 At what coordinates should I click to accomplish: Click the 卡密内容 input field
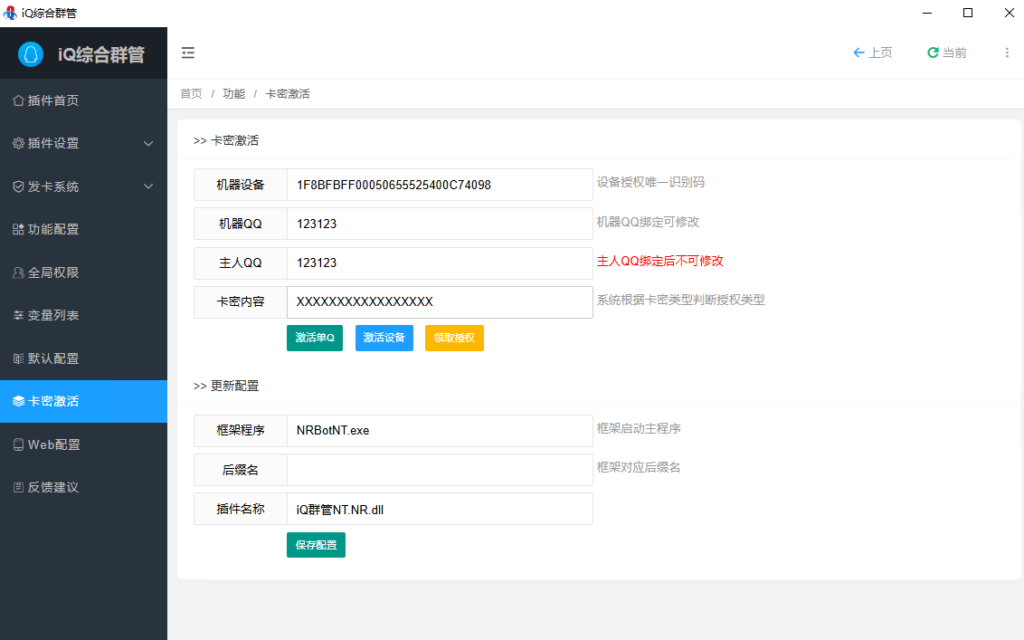click(x=440, y=302)
